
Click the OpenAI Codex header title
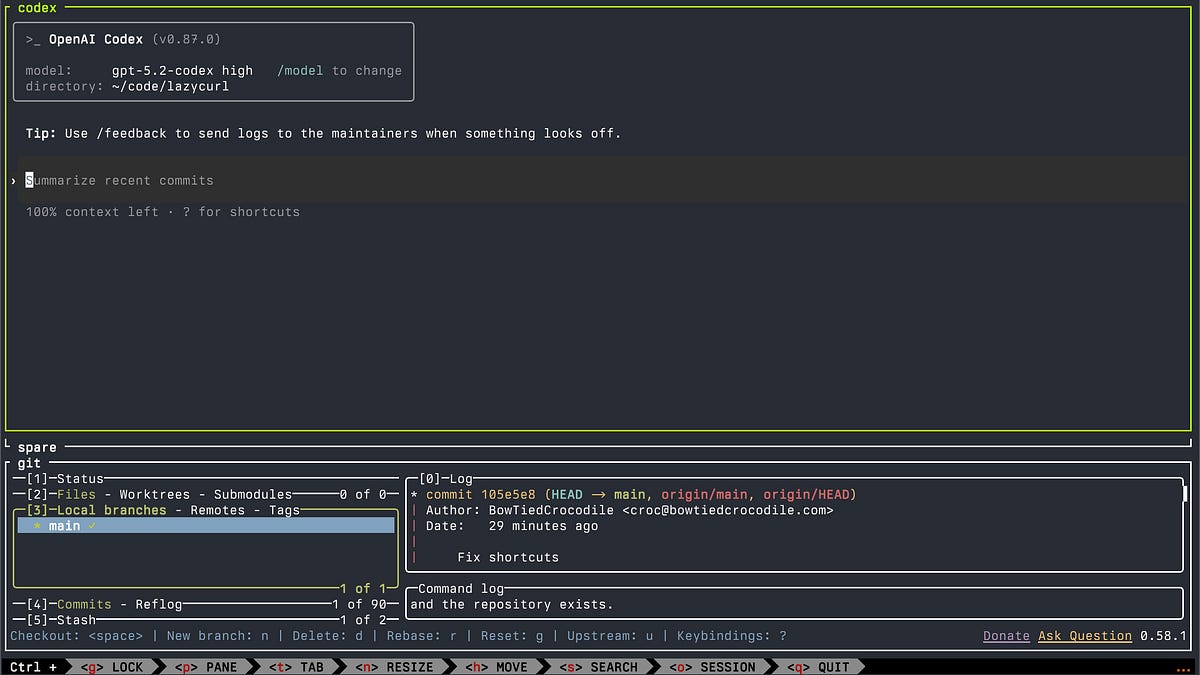pyautogui.click(x=96, y=39)
